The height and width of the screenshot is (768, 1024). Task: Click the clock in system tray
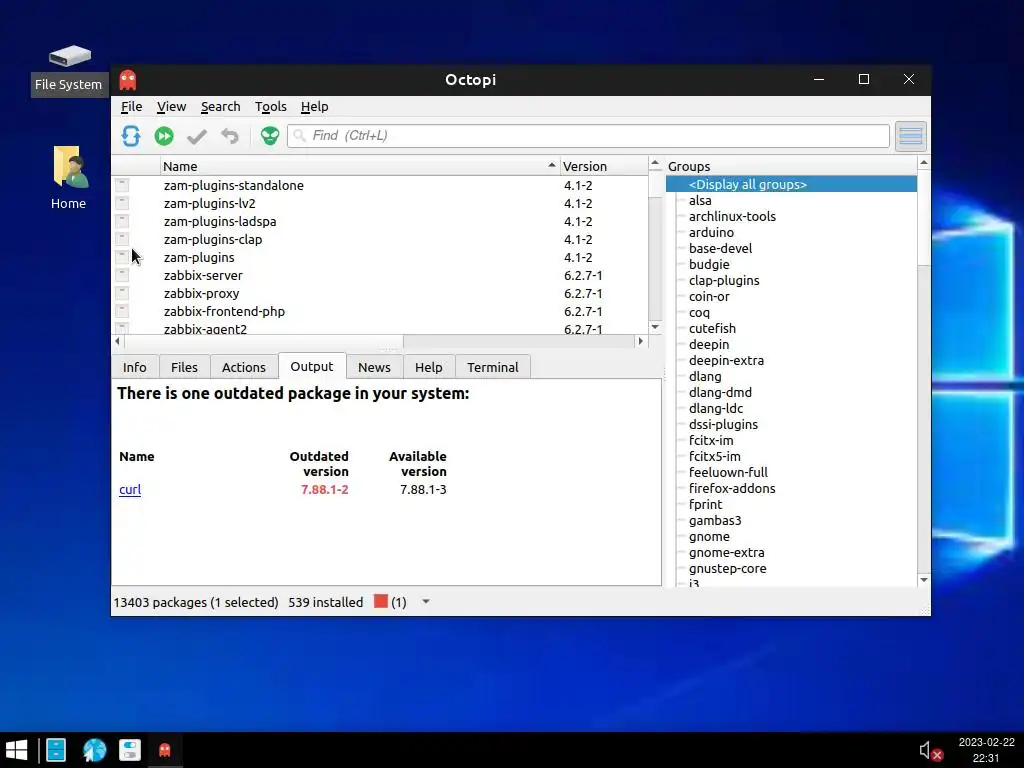[x=986, y=750]
